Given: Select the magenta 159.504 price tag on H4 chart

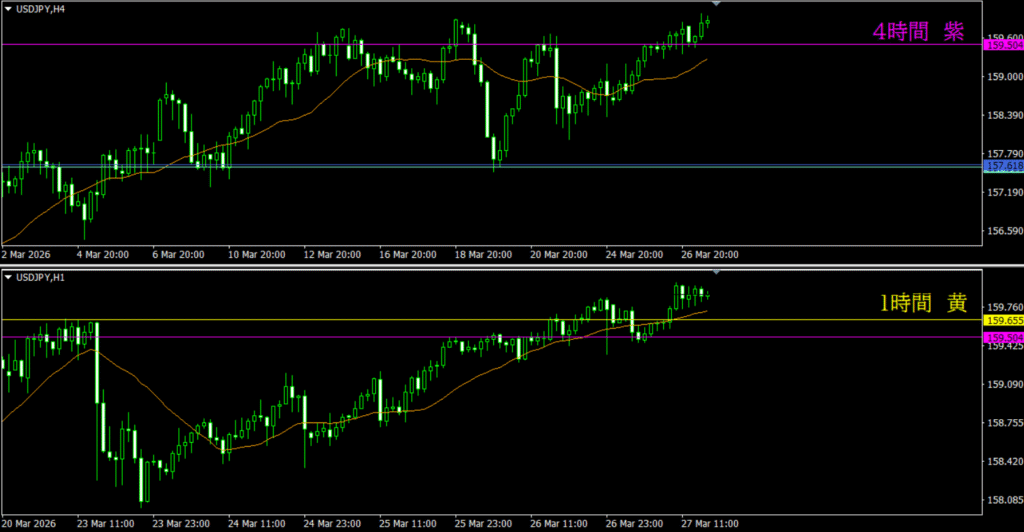Looking at the screenshot, I should 1003,45.
